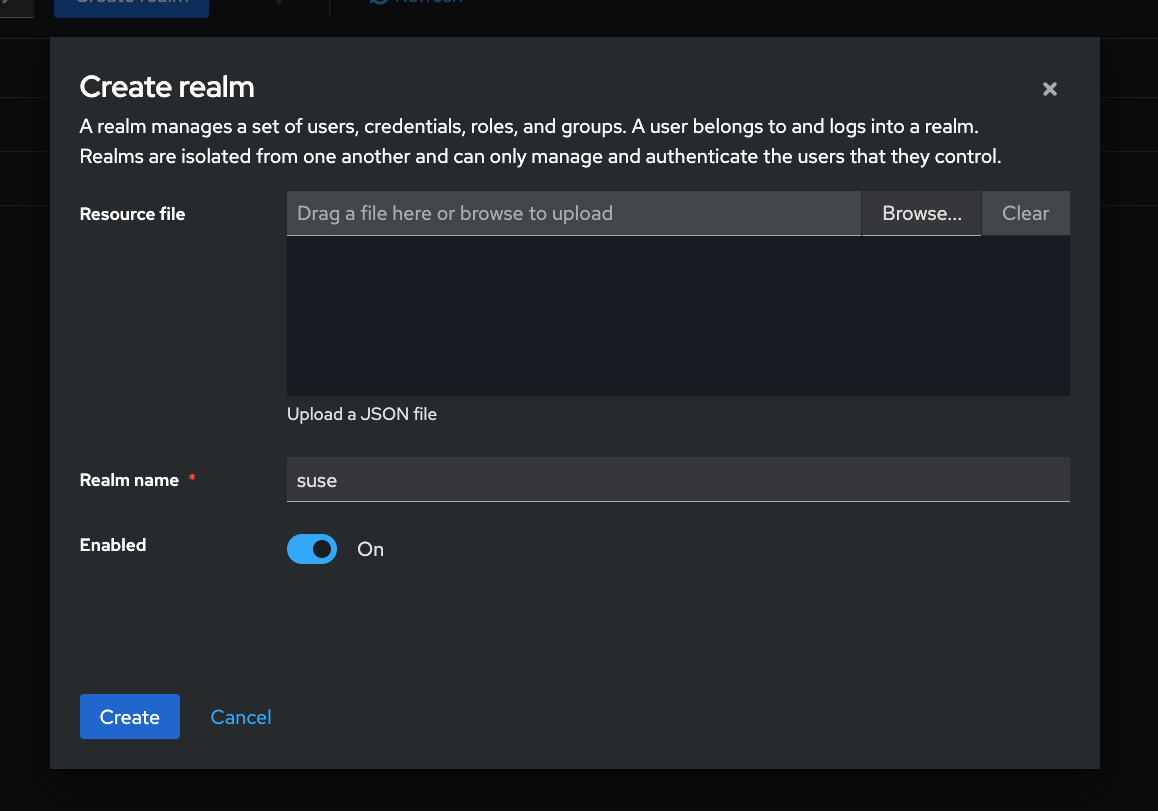Click the 'Drag a file here' upload field

[x=573, y=214]
